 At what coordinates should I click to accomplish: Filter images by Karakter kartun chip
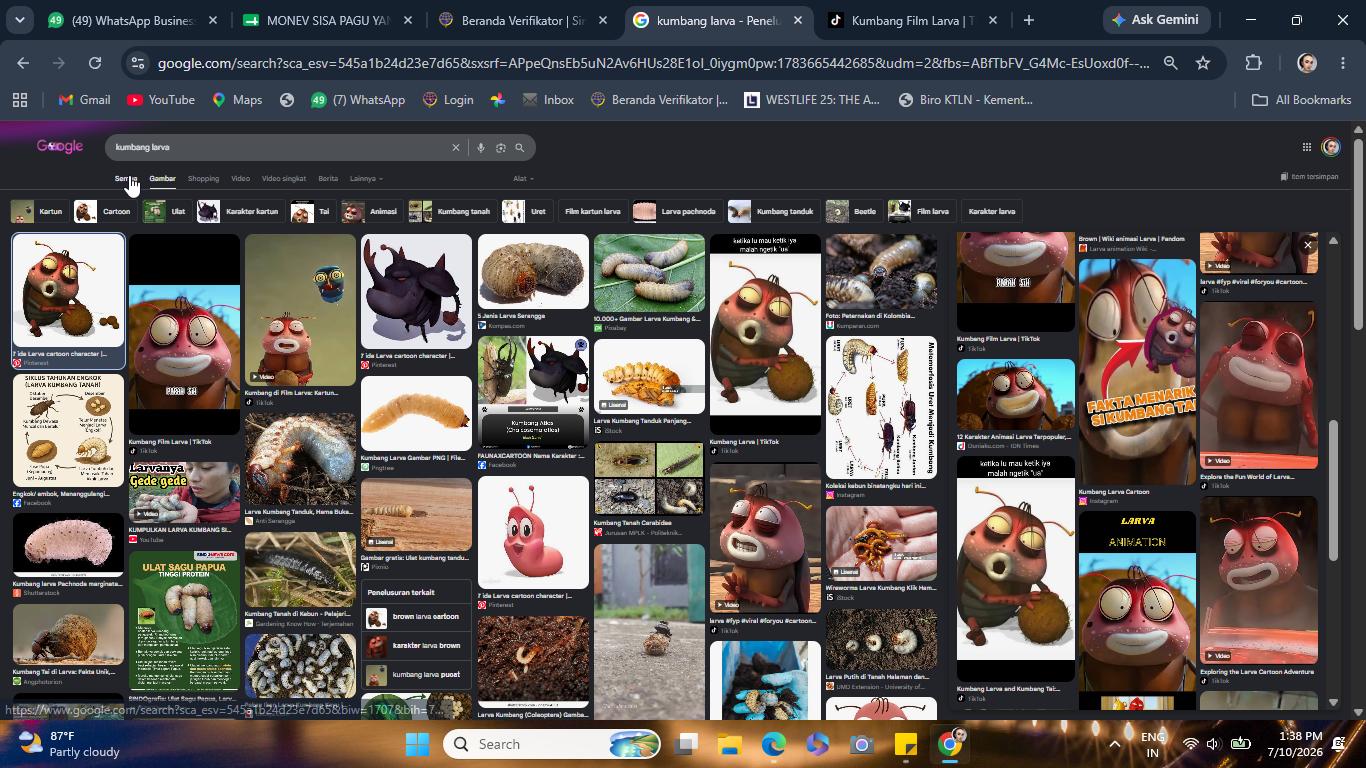(x=238, y=211)
